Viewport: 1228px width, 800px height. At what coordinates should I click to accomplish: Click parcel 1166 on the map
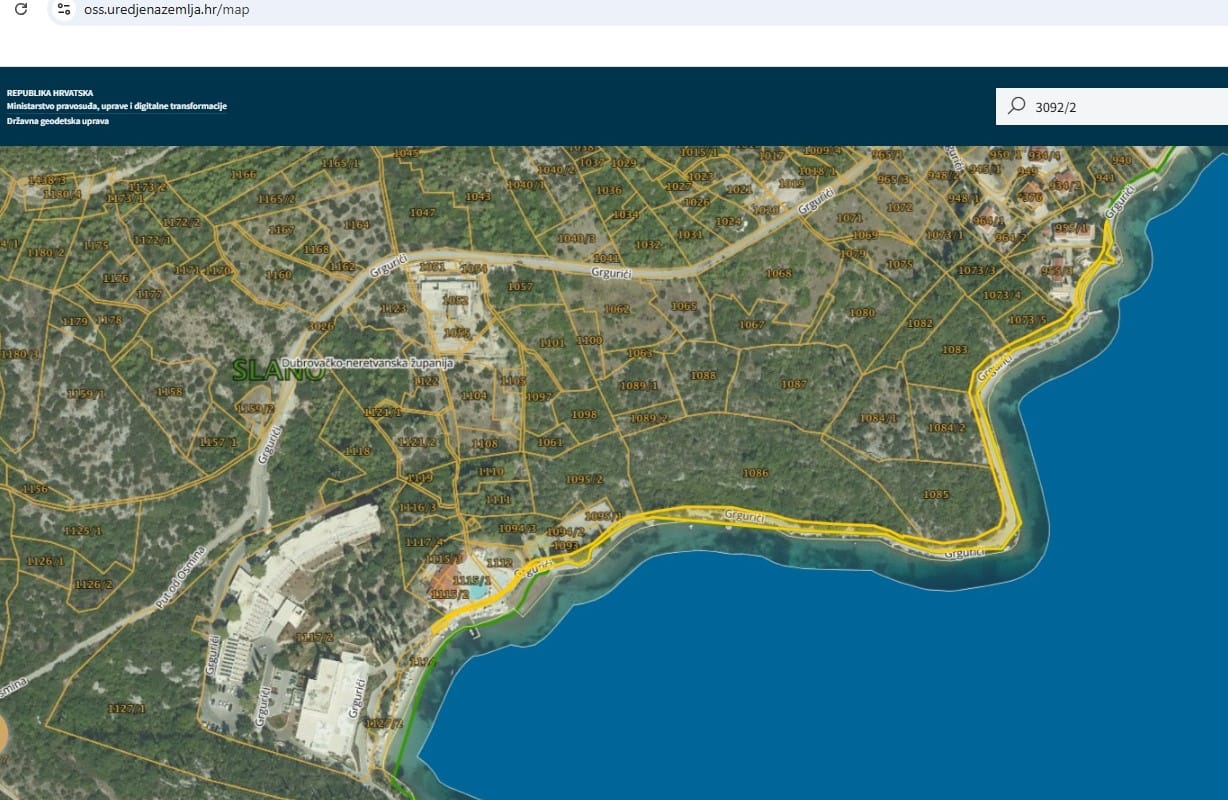tap(243, 174)
